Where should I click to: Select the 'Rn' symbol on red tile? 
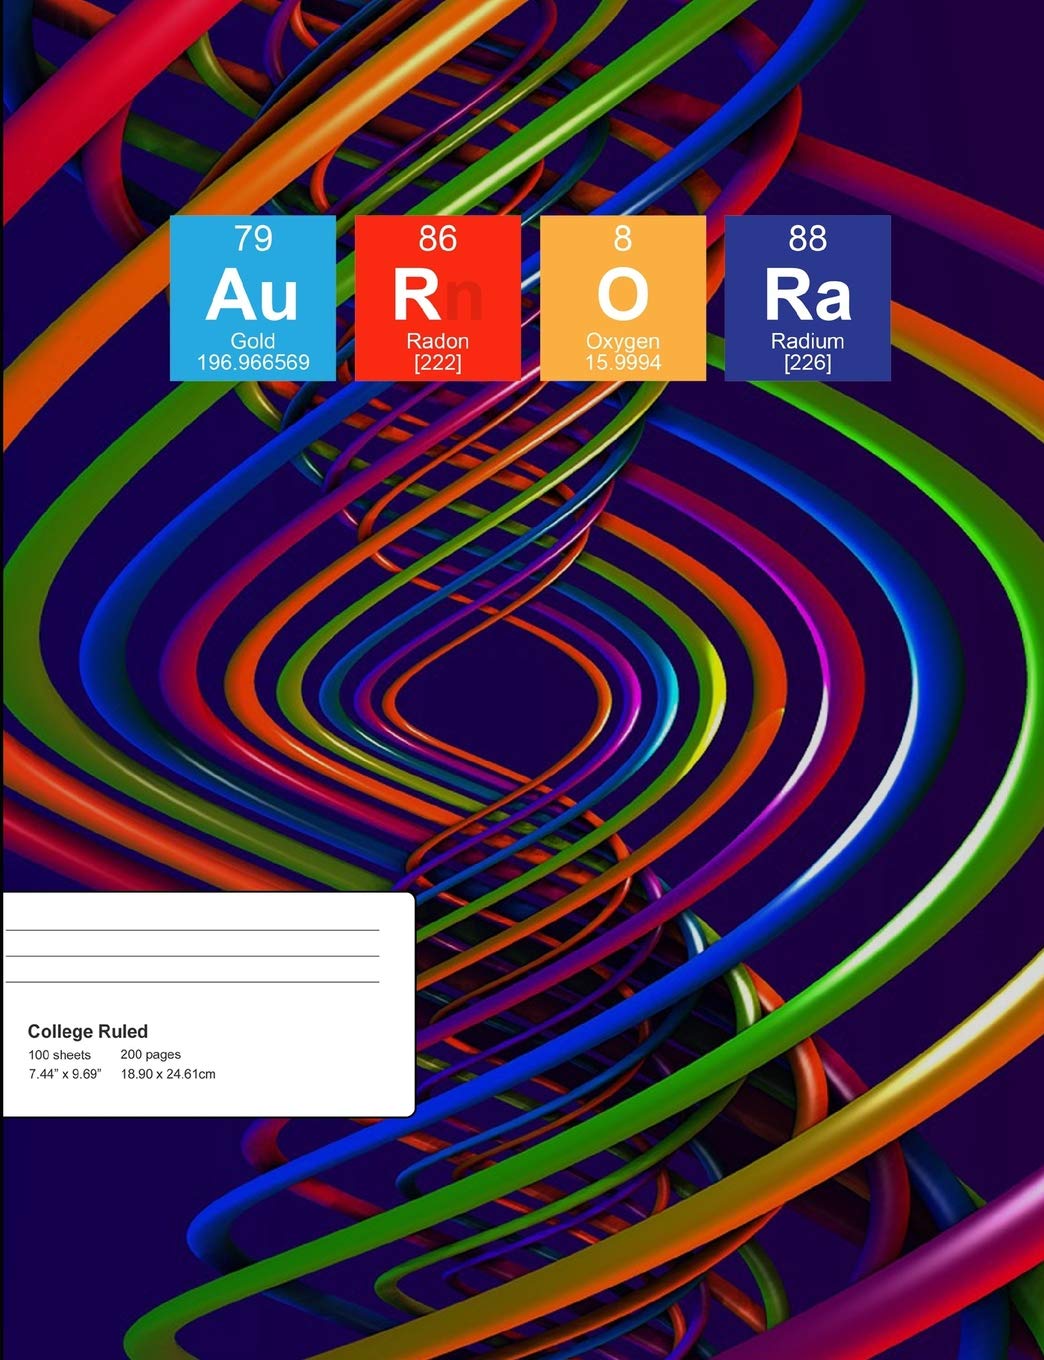[437, 296]
